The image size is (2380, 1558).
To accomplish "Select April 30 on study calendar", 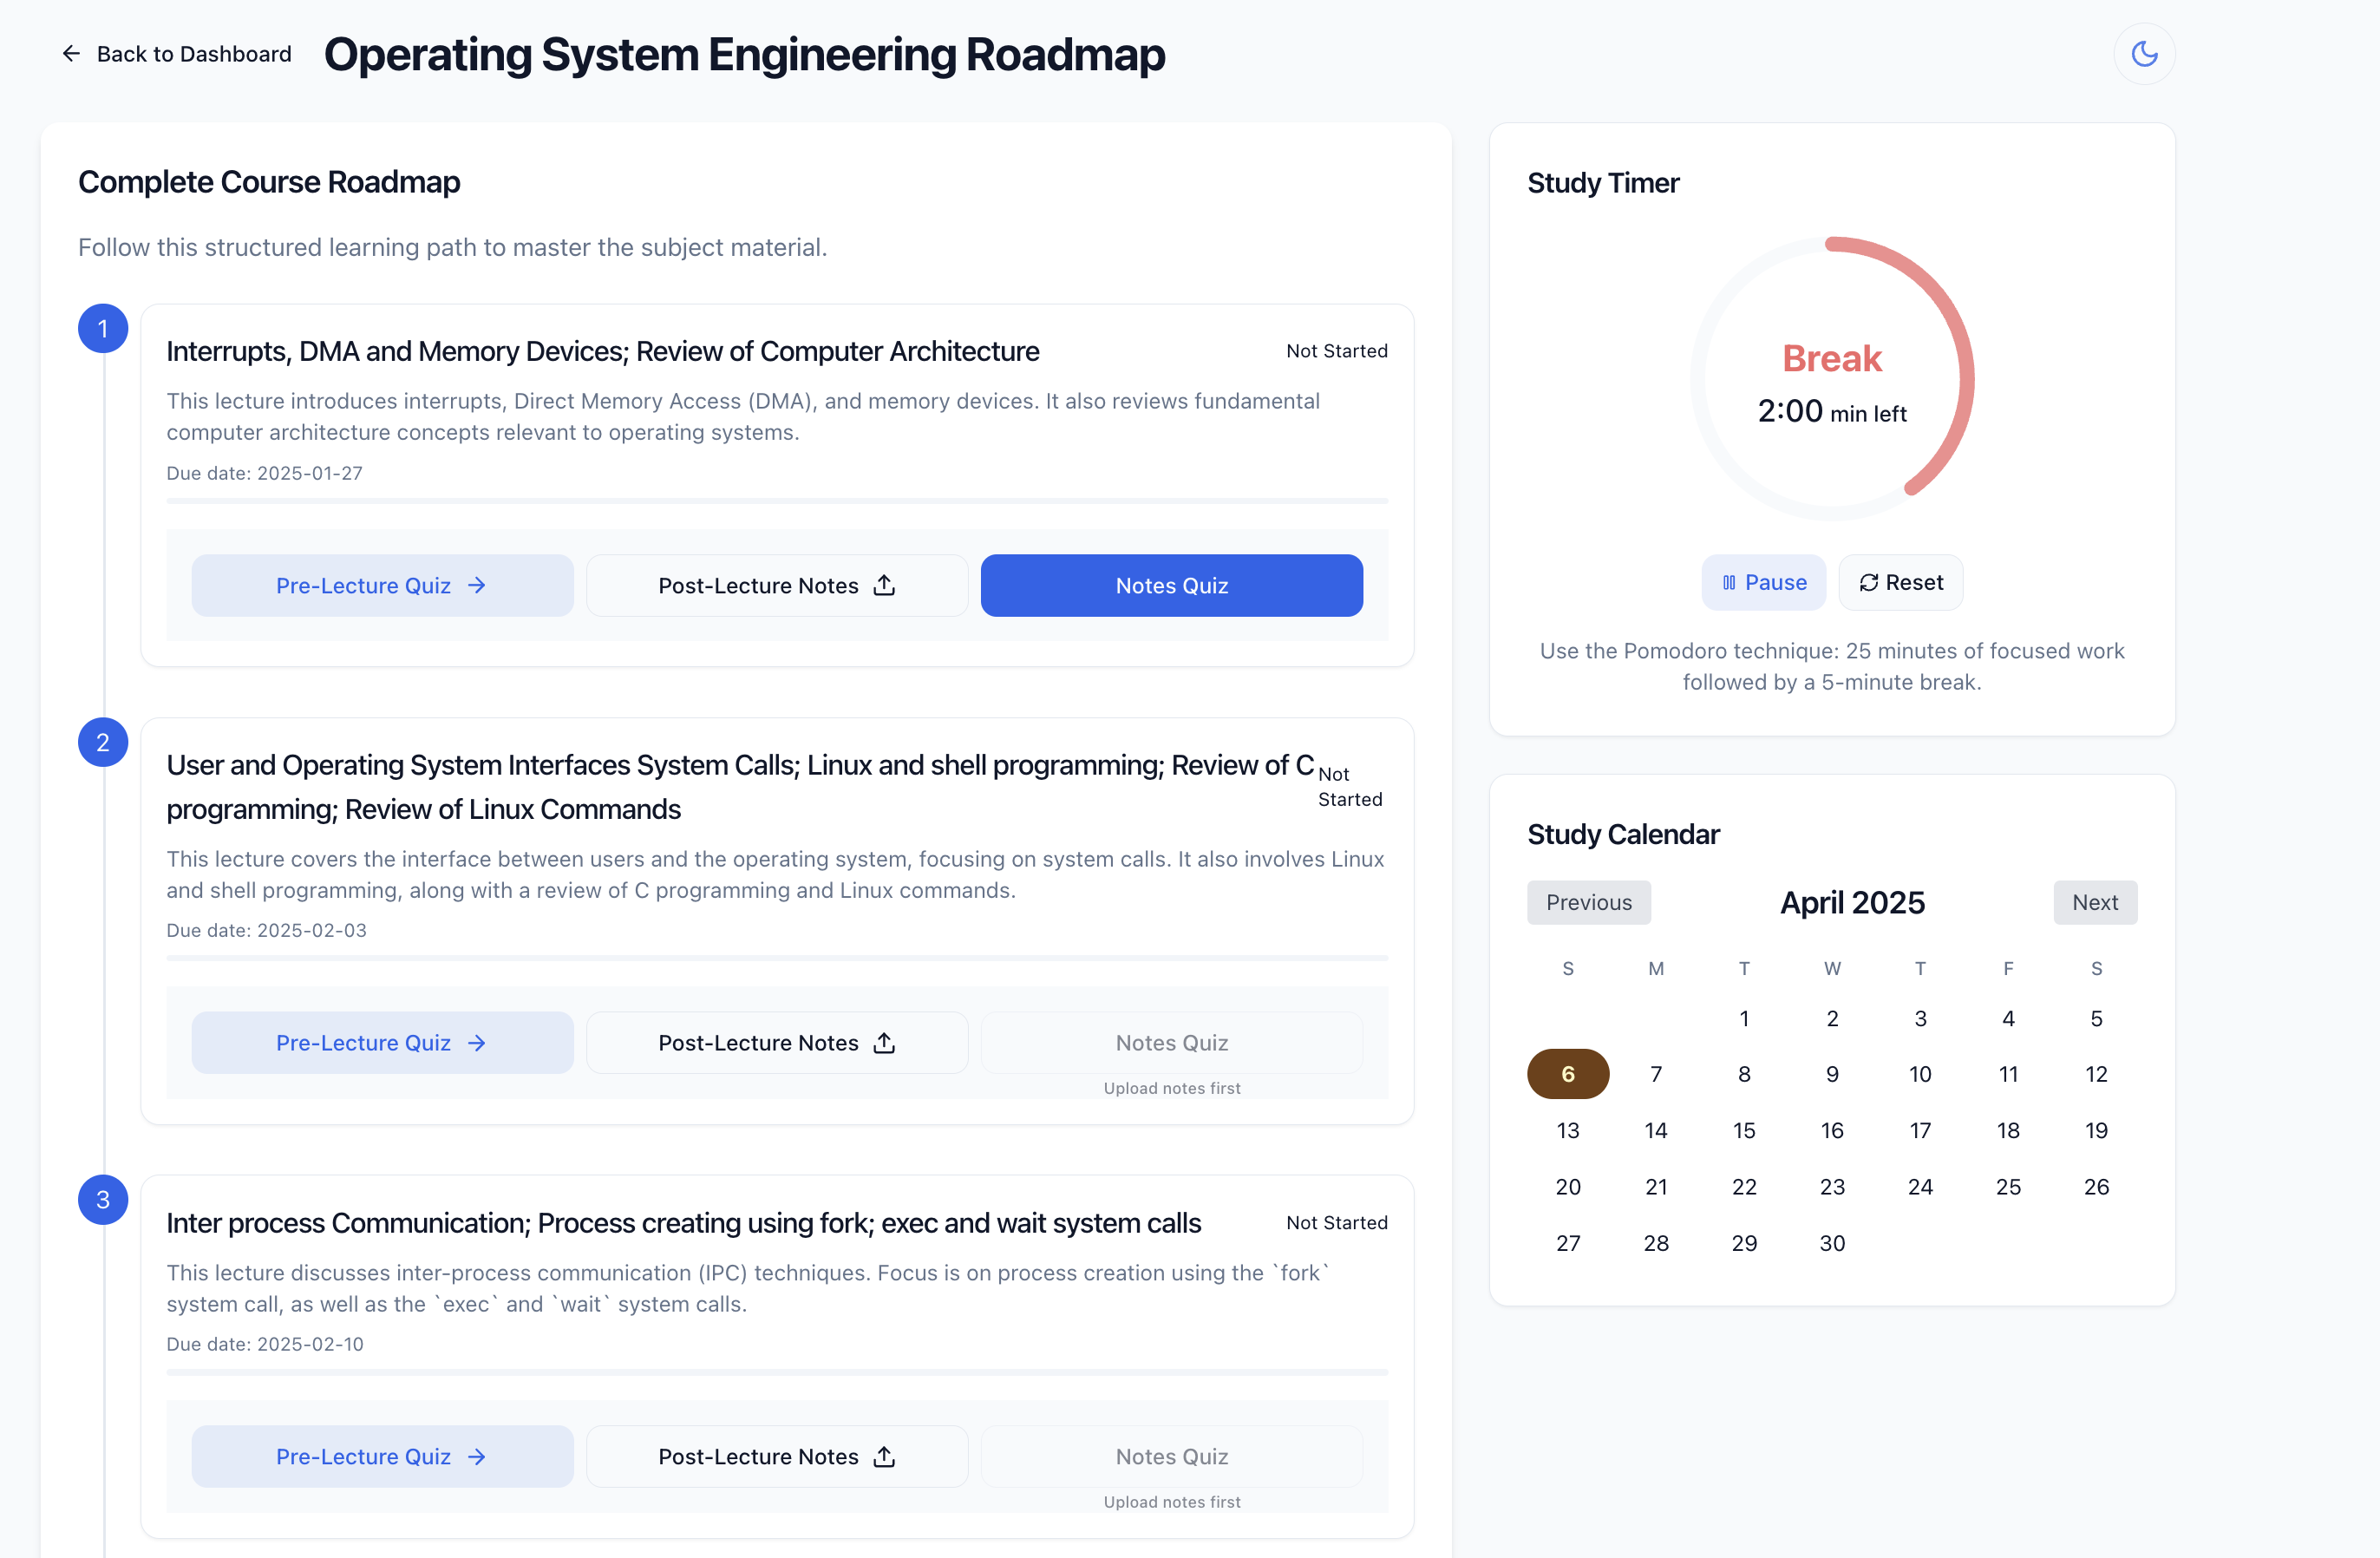I will 1832,1244.
